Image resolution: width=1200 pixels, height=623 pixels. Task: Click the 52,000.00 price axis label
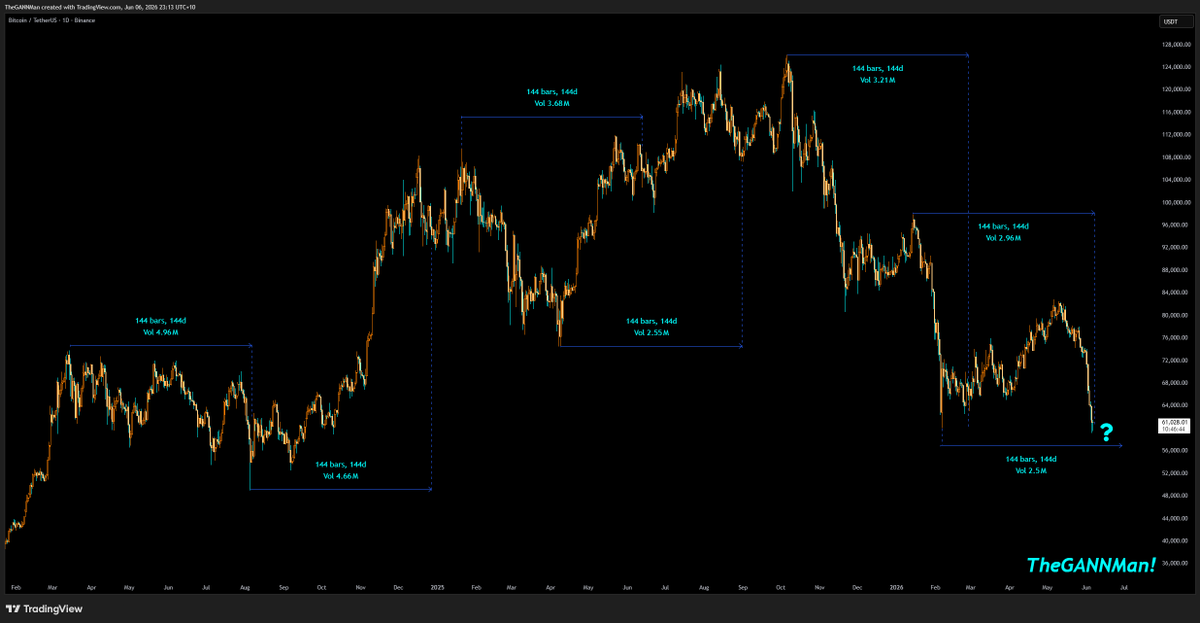pyautogui.click(x=1174, y=473)
